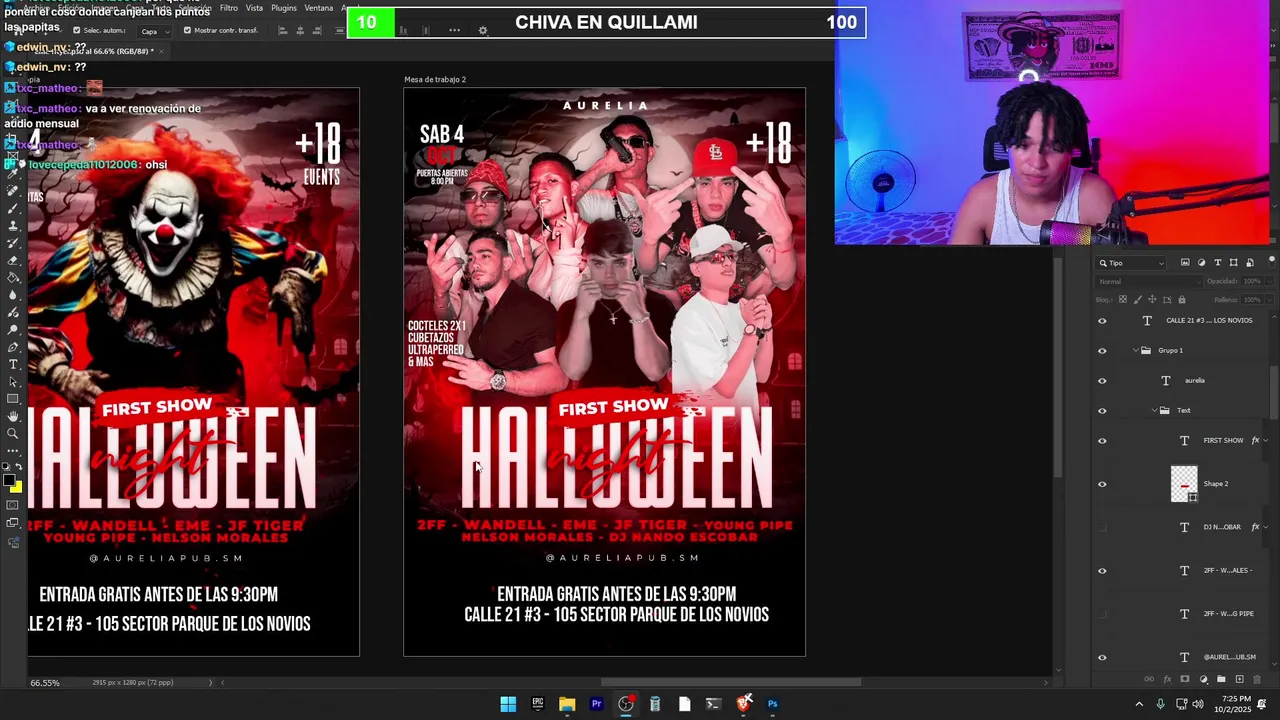Swap foreground and background colors
This screenshot has height=720, width=1280.
pos(19,467)
